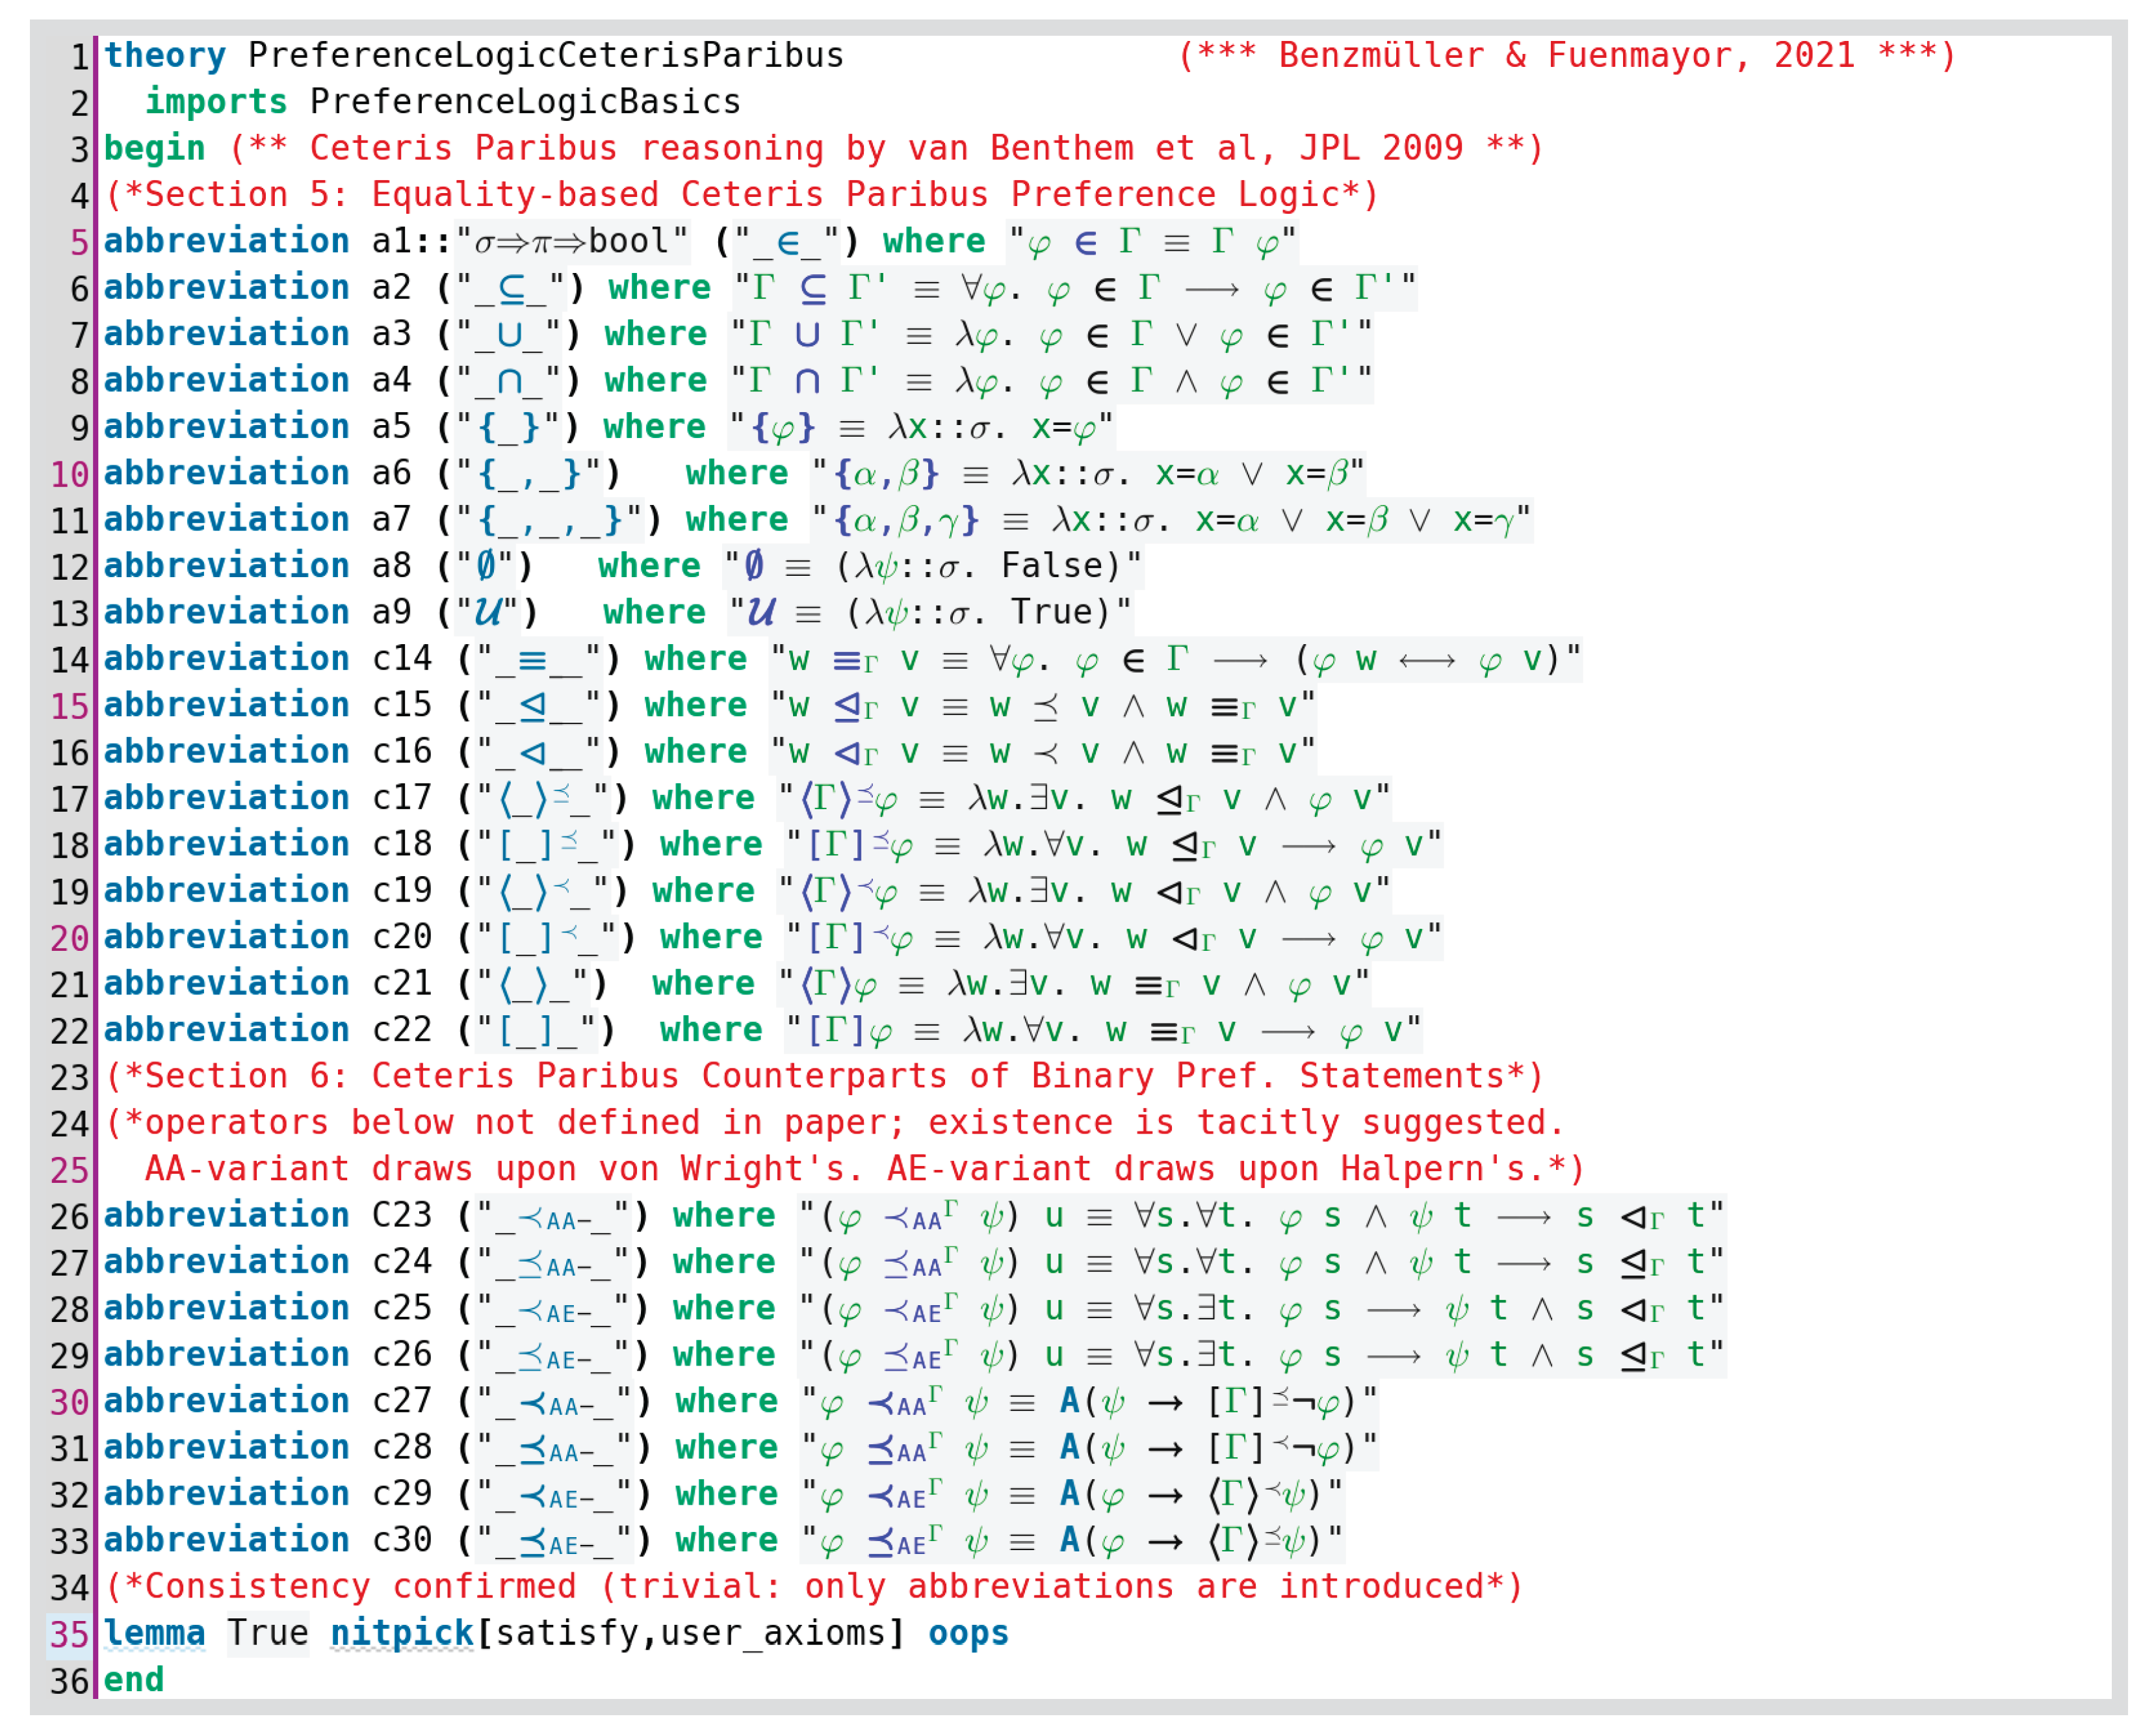Viewport: 2156px width, 1736px height.
Task: Click the abbreviation name 'a8' for empty set
Action: pos(391,566)
